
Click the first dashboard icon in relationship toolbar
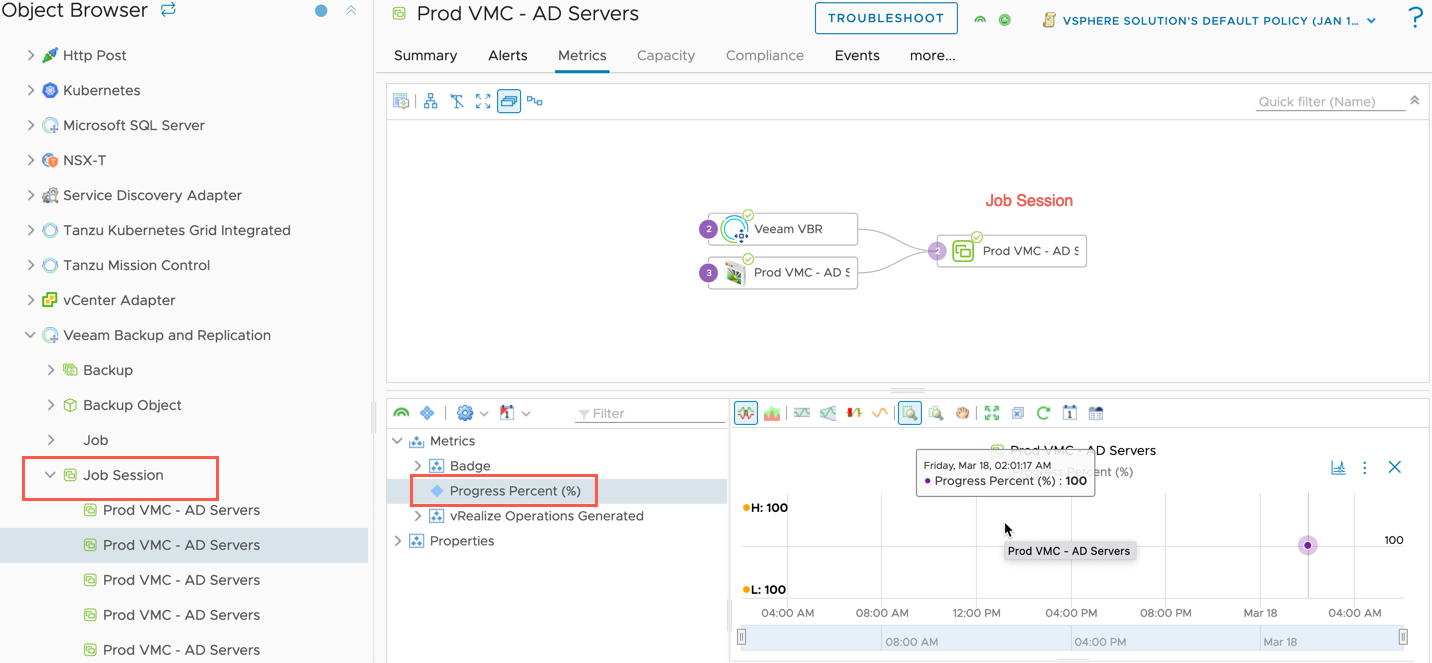(x=401, y=101)
